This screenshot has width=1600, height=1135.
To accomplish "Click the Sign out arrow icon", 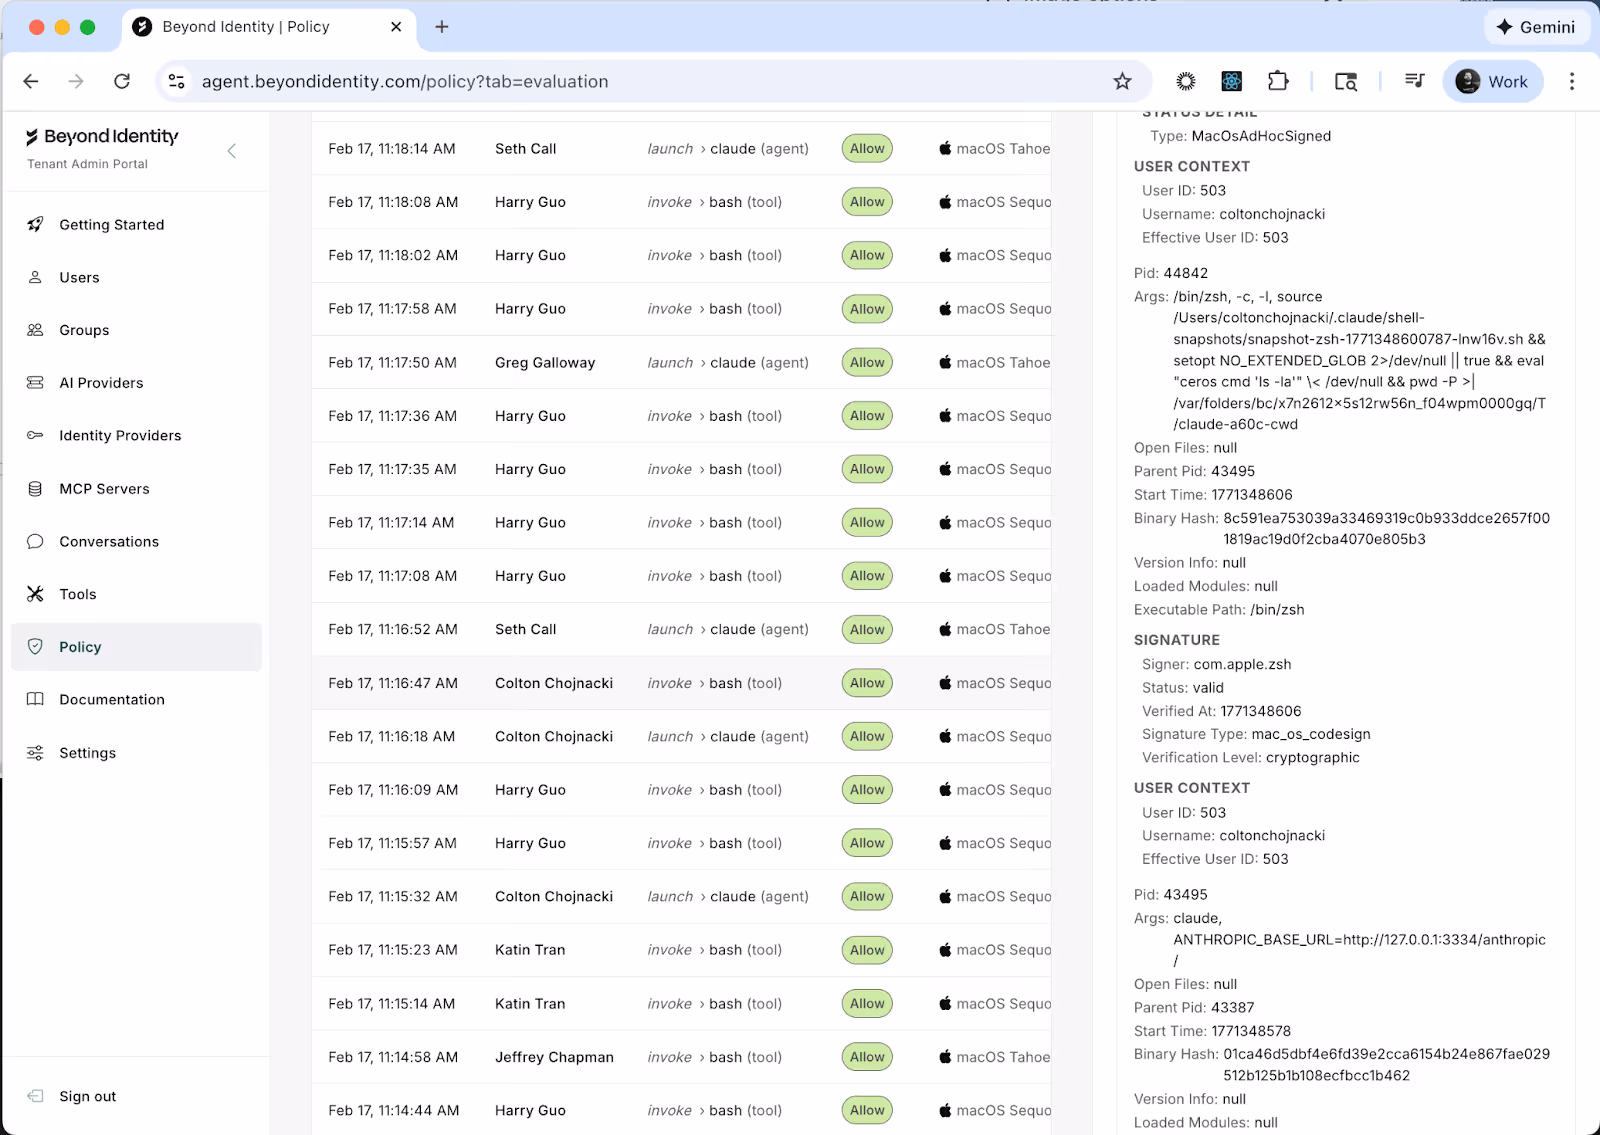I will [35, 1096].
